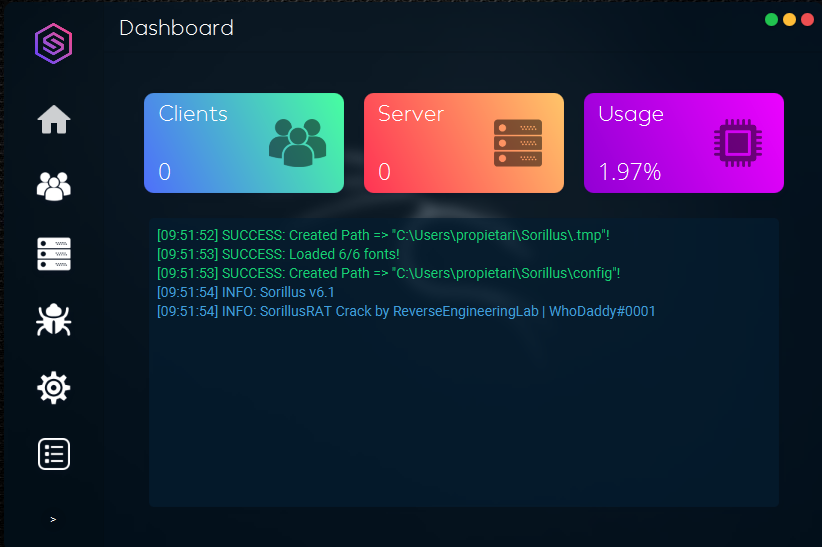This screenshot has width=822, height=547.
Task: Click the Server card
Action: coord(464,143)
